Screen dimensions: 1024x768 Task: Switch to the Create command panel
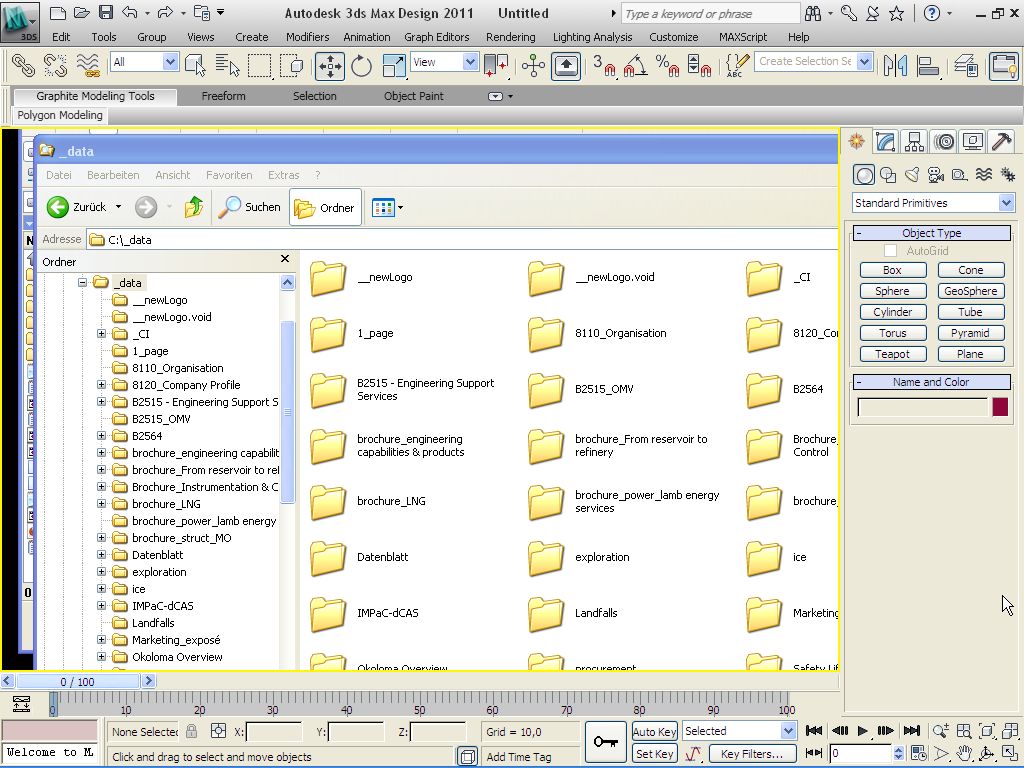856,141
